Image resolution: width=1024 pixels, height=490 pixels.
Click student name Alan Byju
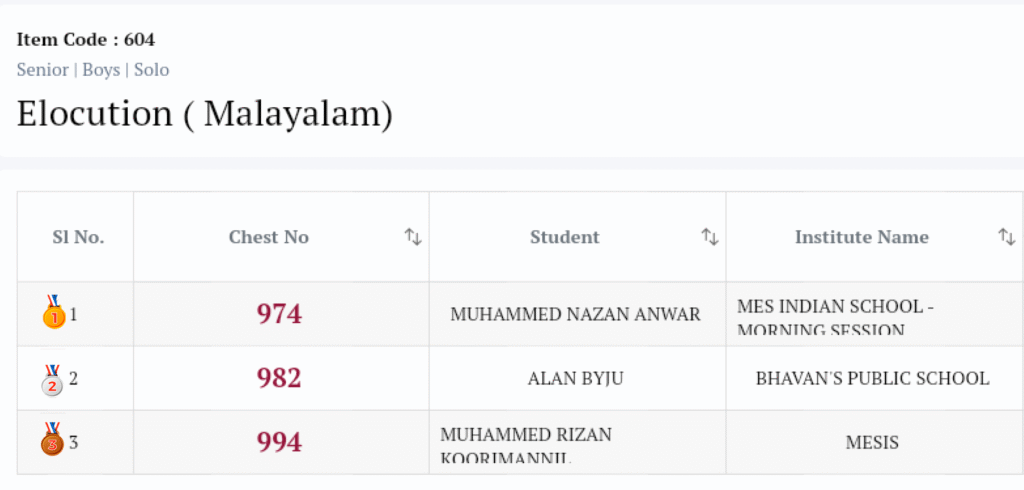click(575, 379)
